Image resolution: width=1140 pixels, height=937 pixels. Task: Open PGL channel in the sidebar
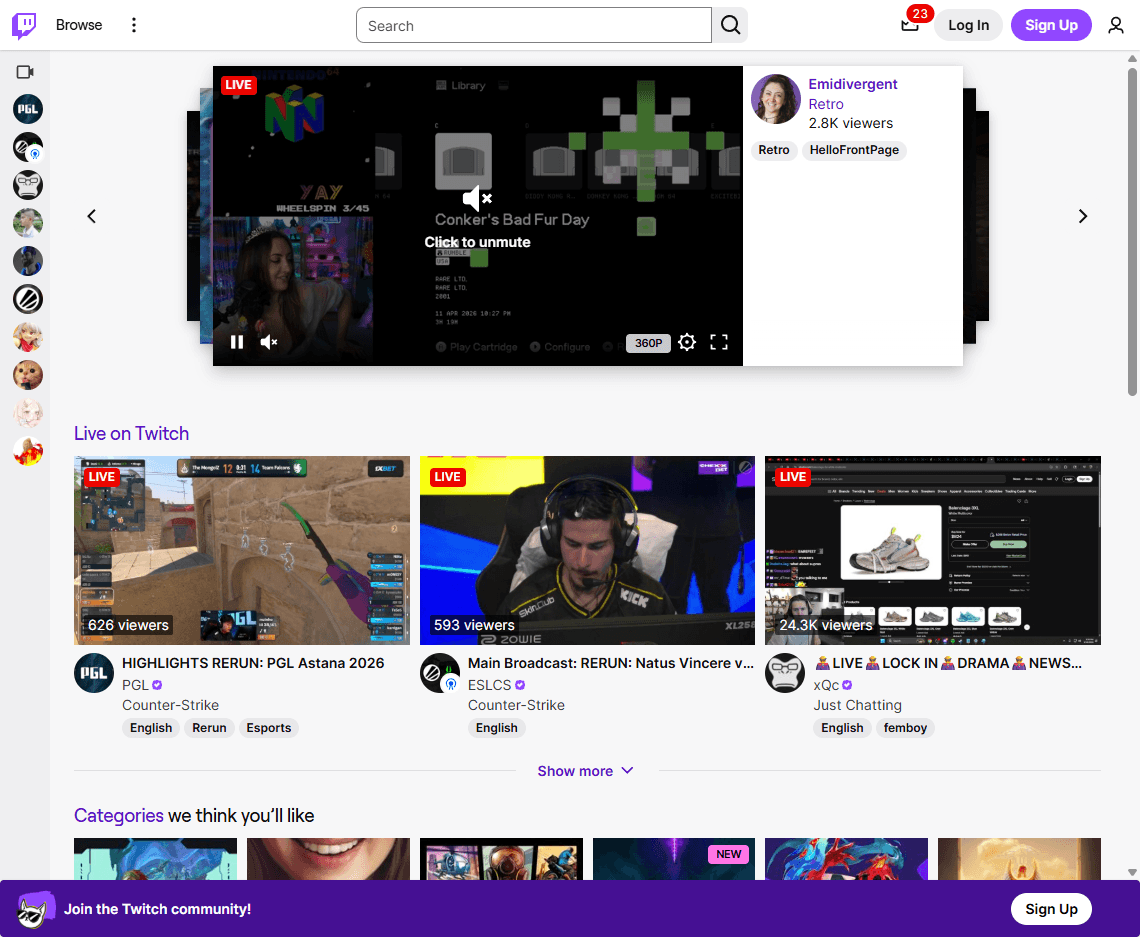(x=28, y=109)
